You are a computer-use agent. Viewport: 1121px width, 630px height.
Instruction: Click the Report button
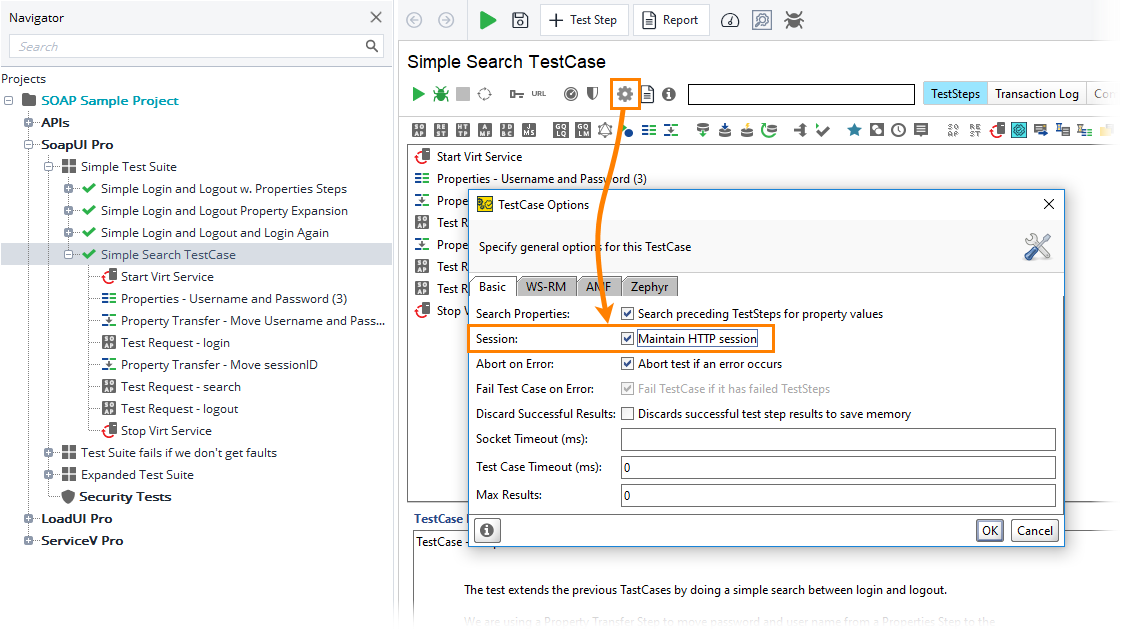pyautogui.click(x=671, y=20)
